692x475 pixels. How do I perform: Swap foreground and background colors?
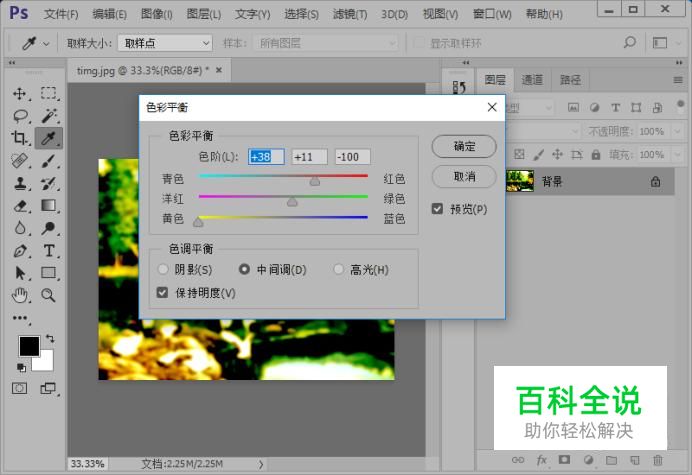[50, 339]
